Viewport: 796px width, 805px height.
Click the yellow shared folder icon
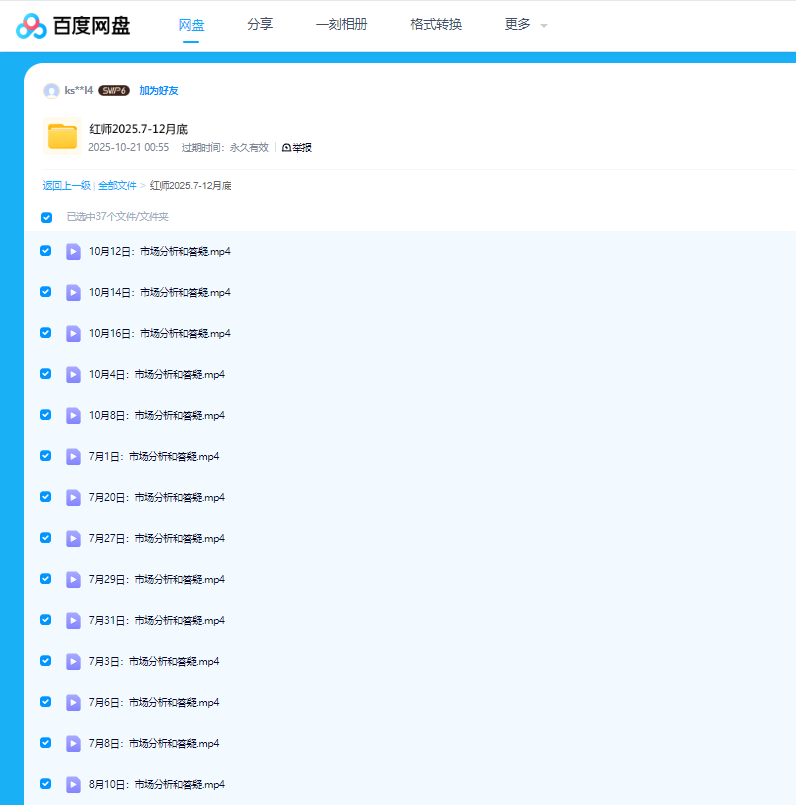62,136
